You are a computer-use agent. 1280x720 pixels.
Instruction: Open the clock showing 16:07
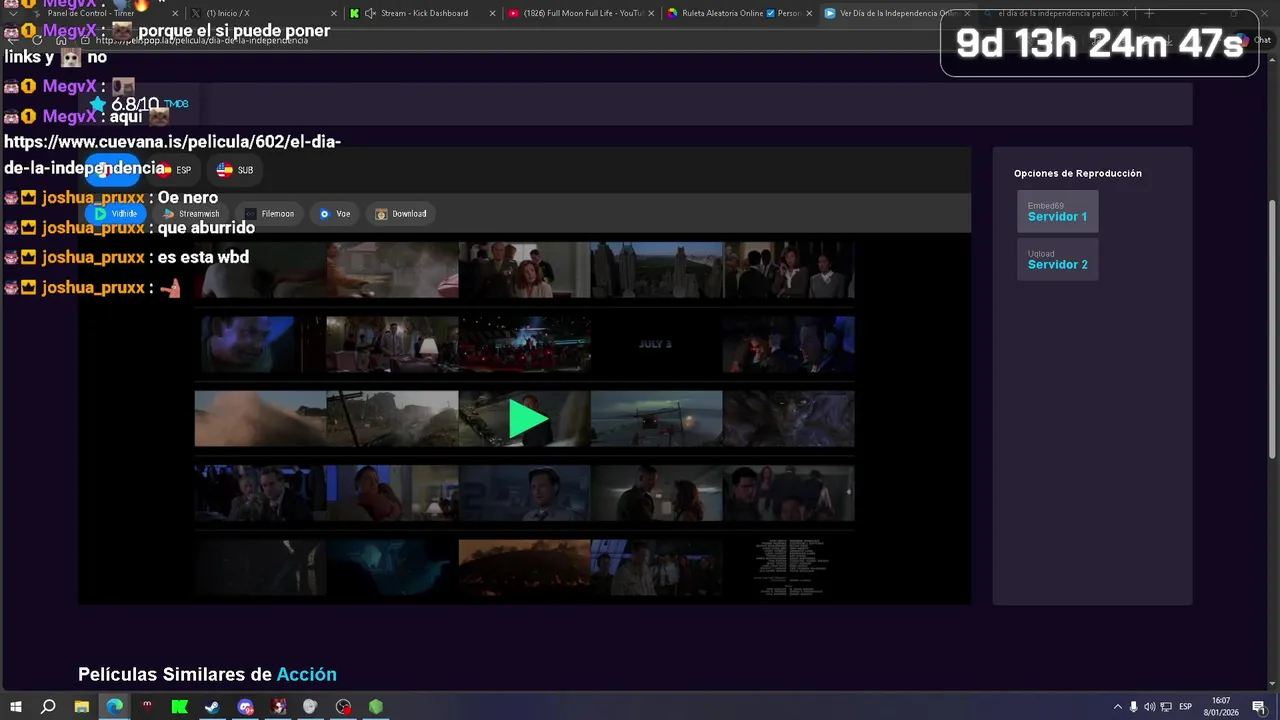click(x=1221, y=706)
